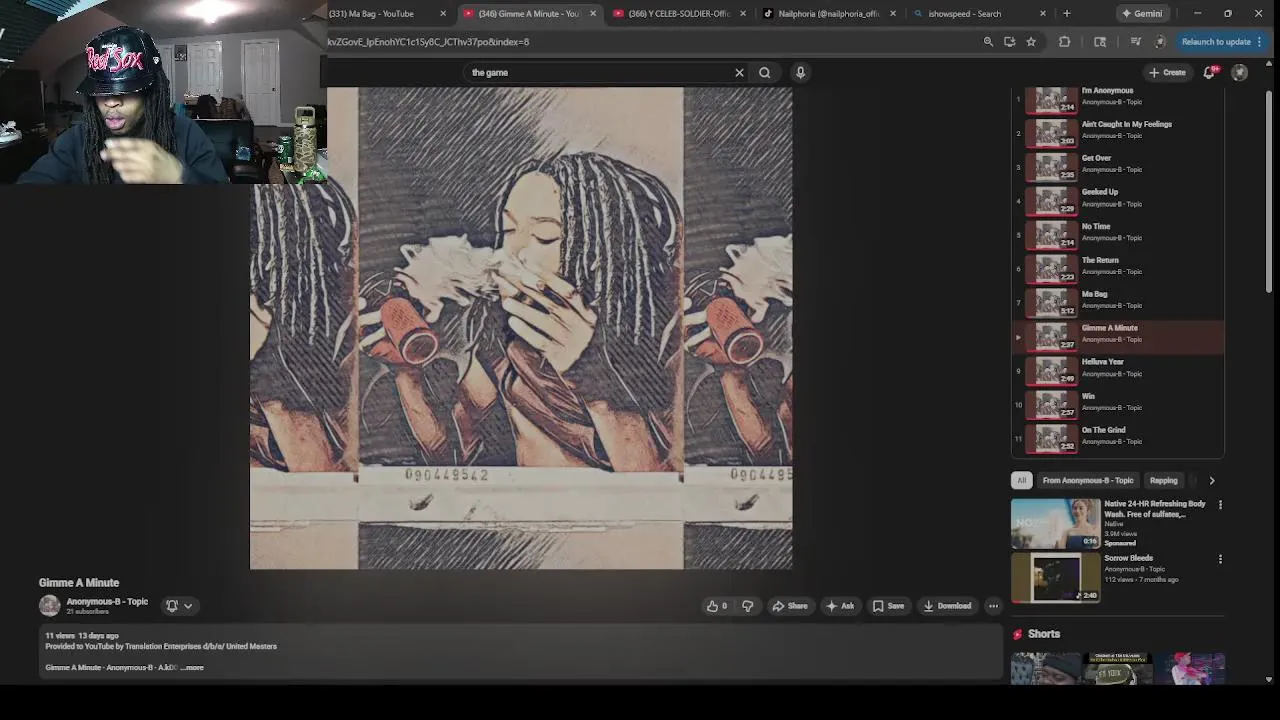1280x720 pixels.
Task: Click the Create button
Action: (x=1167, y=72)
